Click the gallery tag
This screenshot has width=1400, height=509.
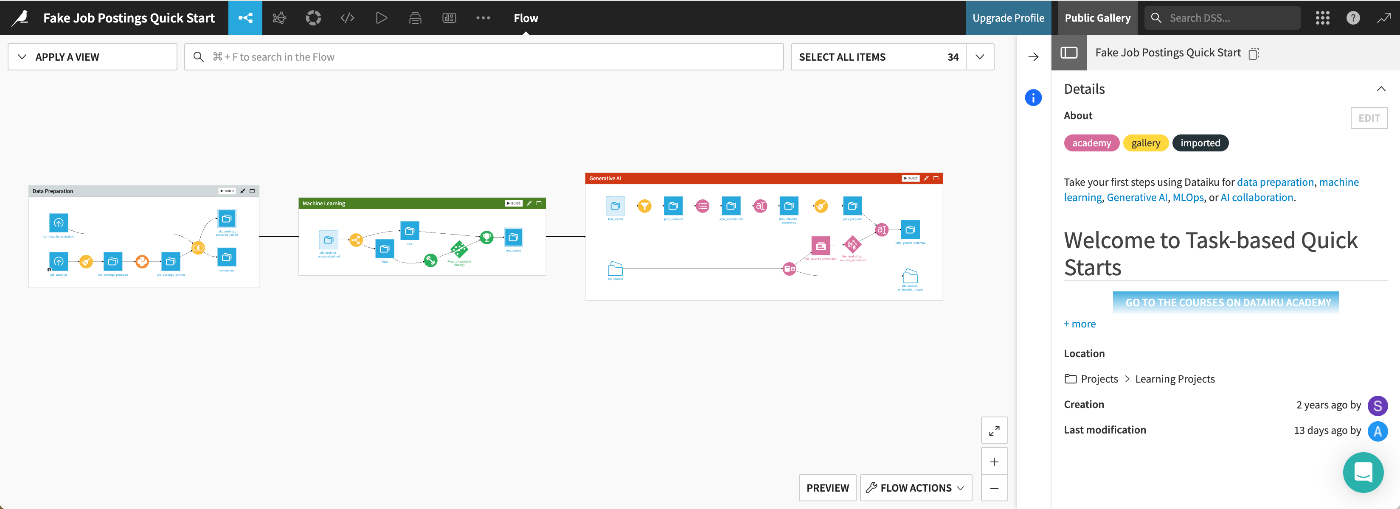click(x=1145, y=143)
